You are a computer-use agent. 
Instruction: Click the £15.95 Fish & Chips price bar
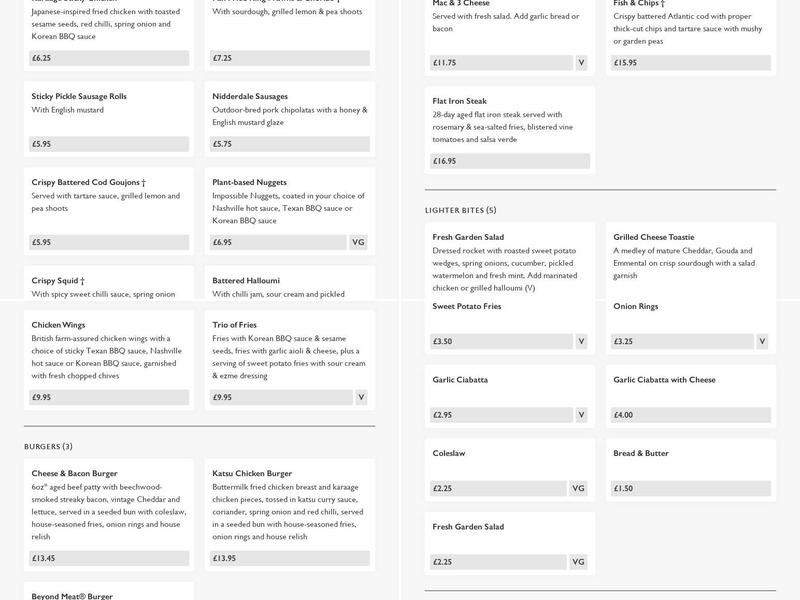(x=690, y=63)
